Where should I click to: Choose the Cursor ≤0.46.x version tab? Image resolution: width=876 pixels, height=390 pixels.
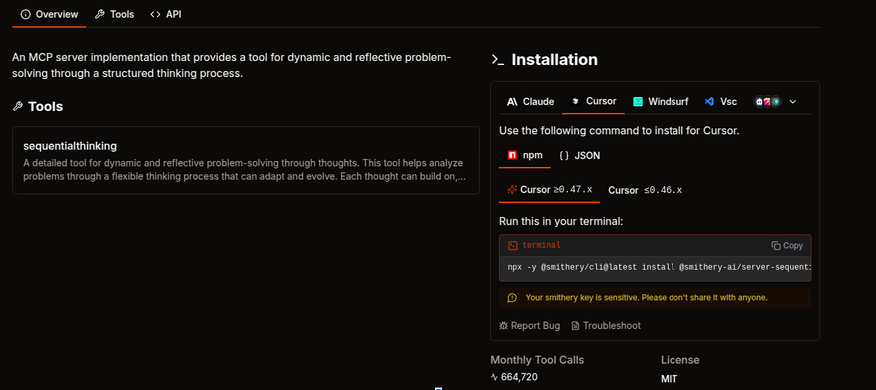click(x=645, y=191)
